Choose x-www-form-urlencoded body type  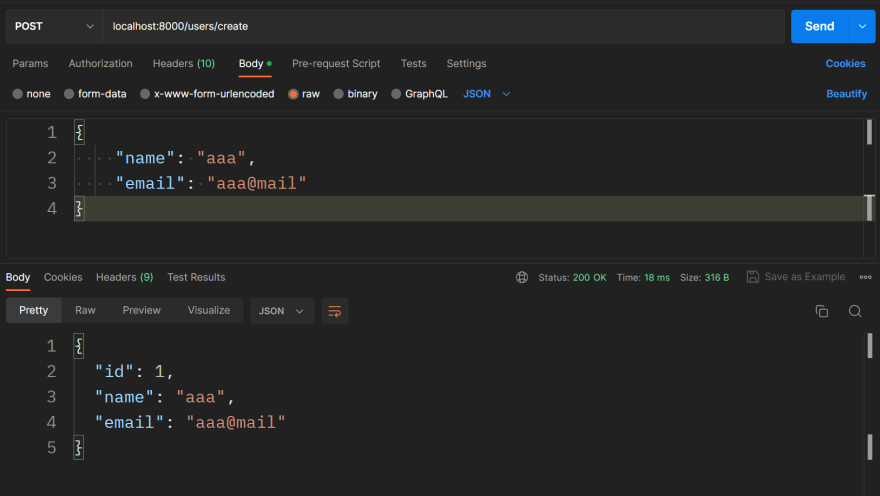pyautogui.click(x=145, y=94)
